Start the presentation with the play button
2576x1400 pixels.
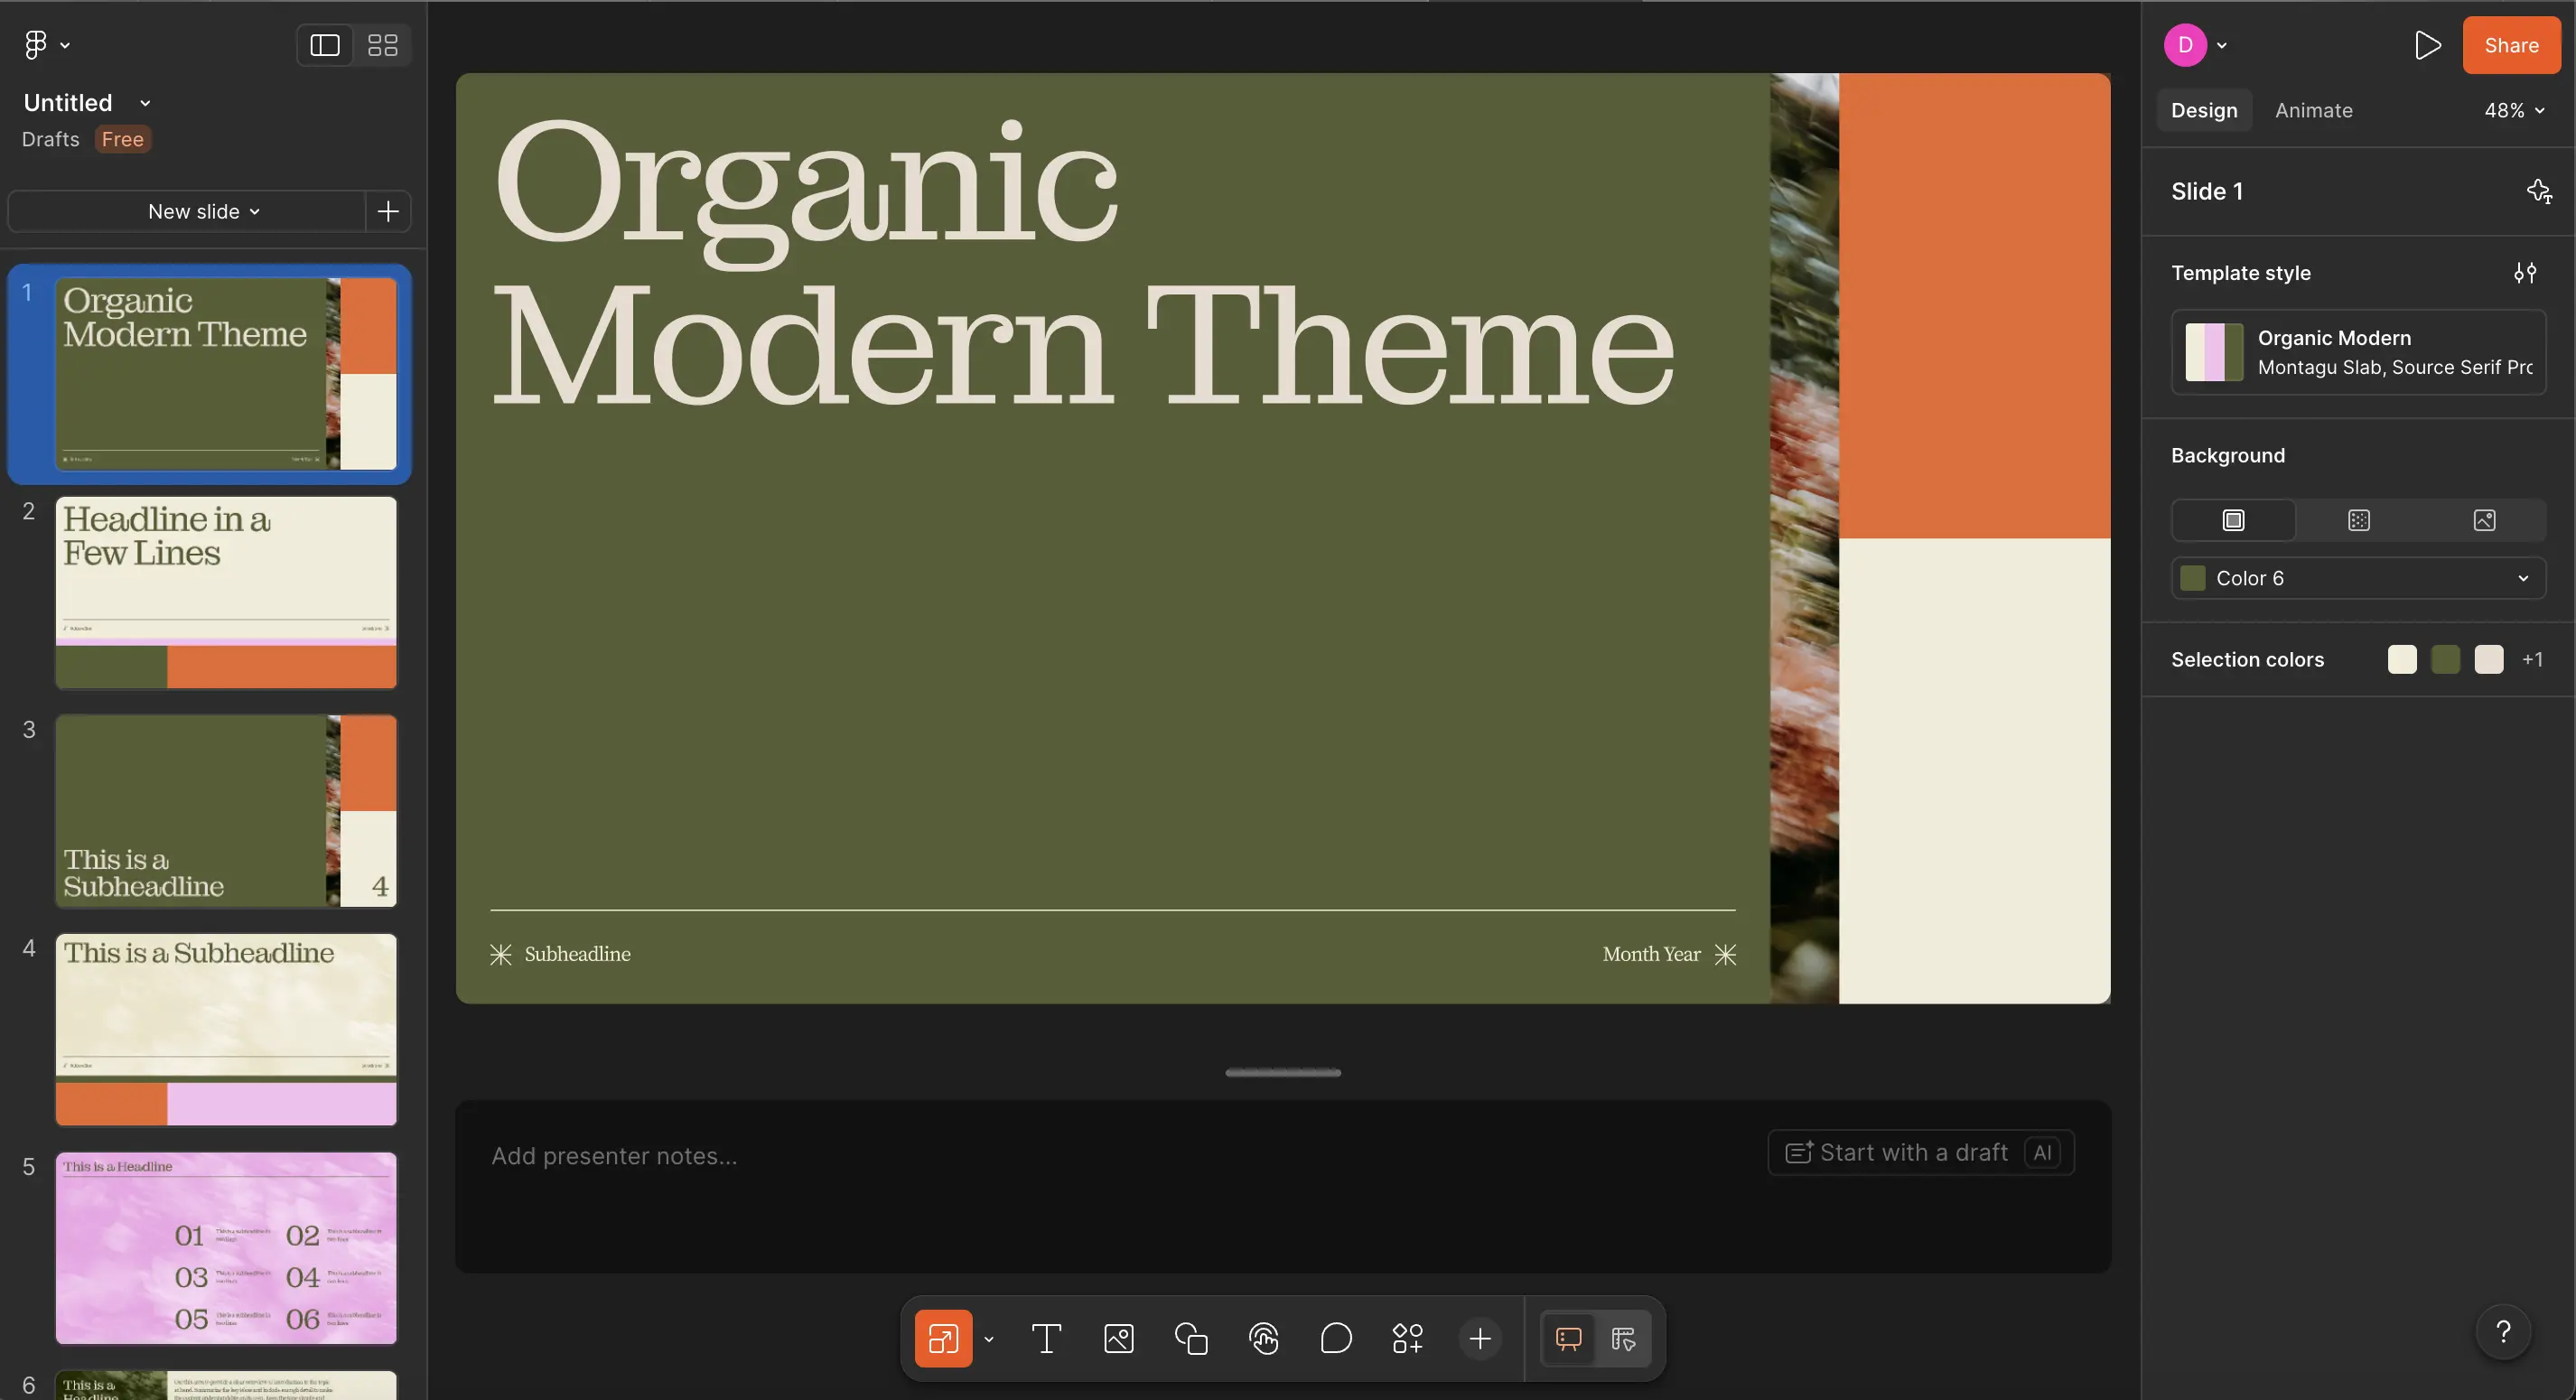[2427, 45]
